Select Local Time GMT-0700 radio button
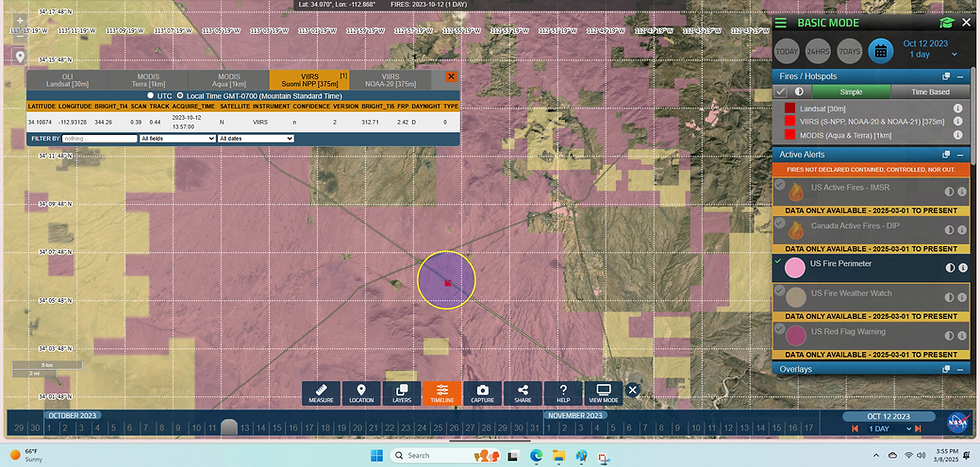This screenshot has height=467, width=980. click(181, 96)
